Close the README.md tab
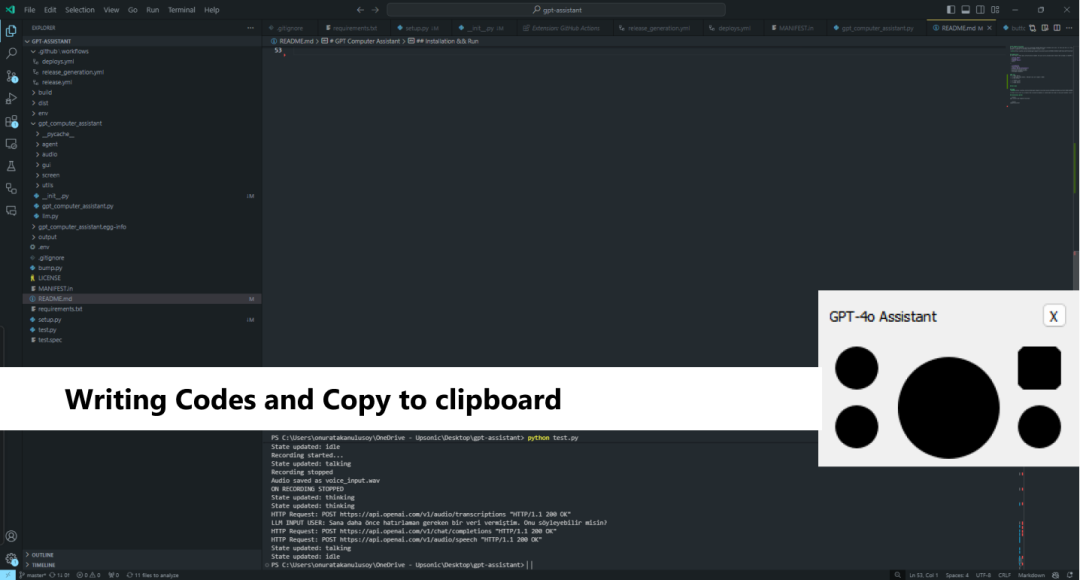This screenshot has height=580, width=1080. [990, 28]
